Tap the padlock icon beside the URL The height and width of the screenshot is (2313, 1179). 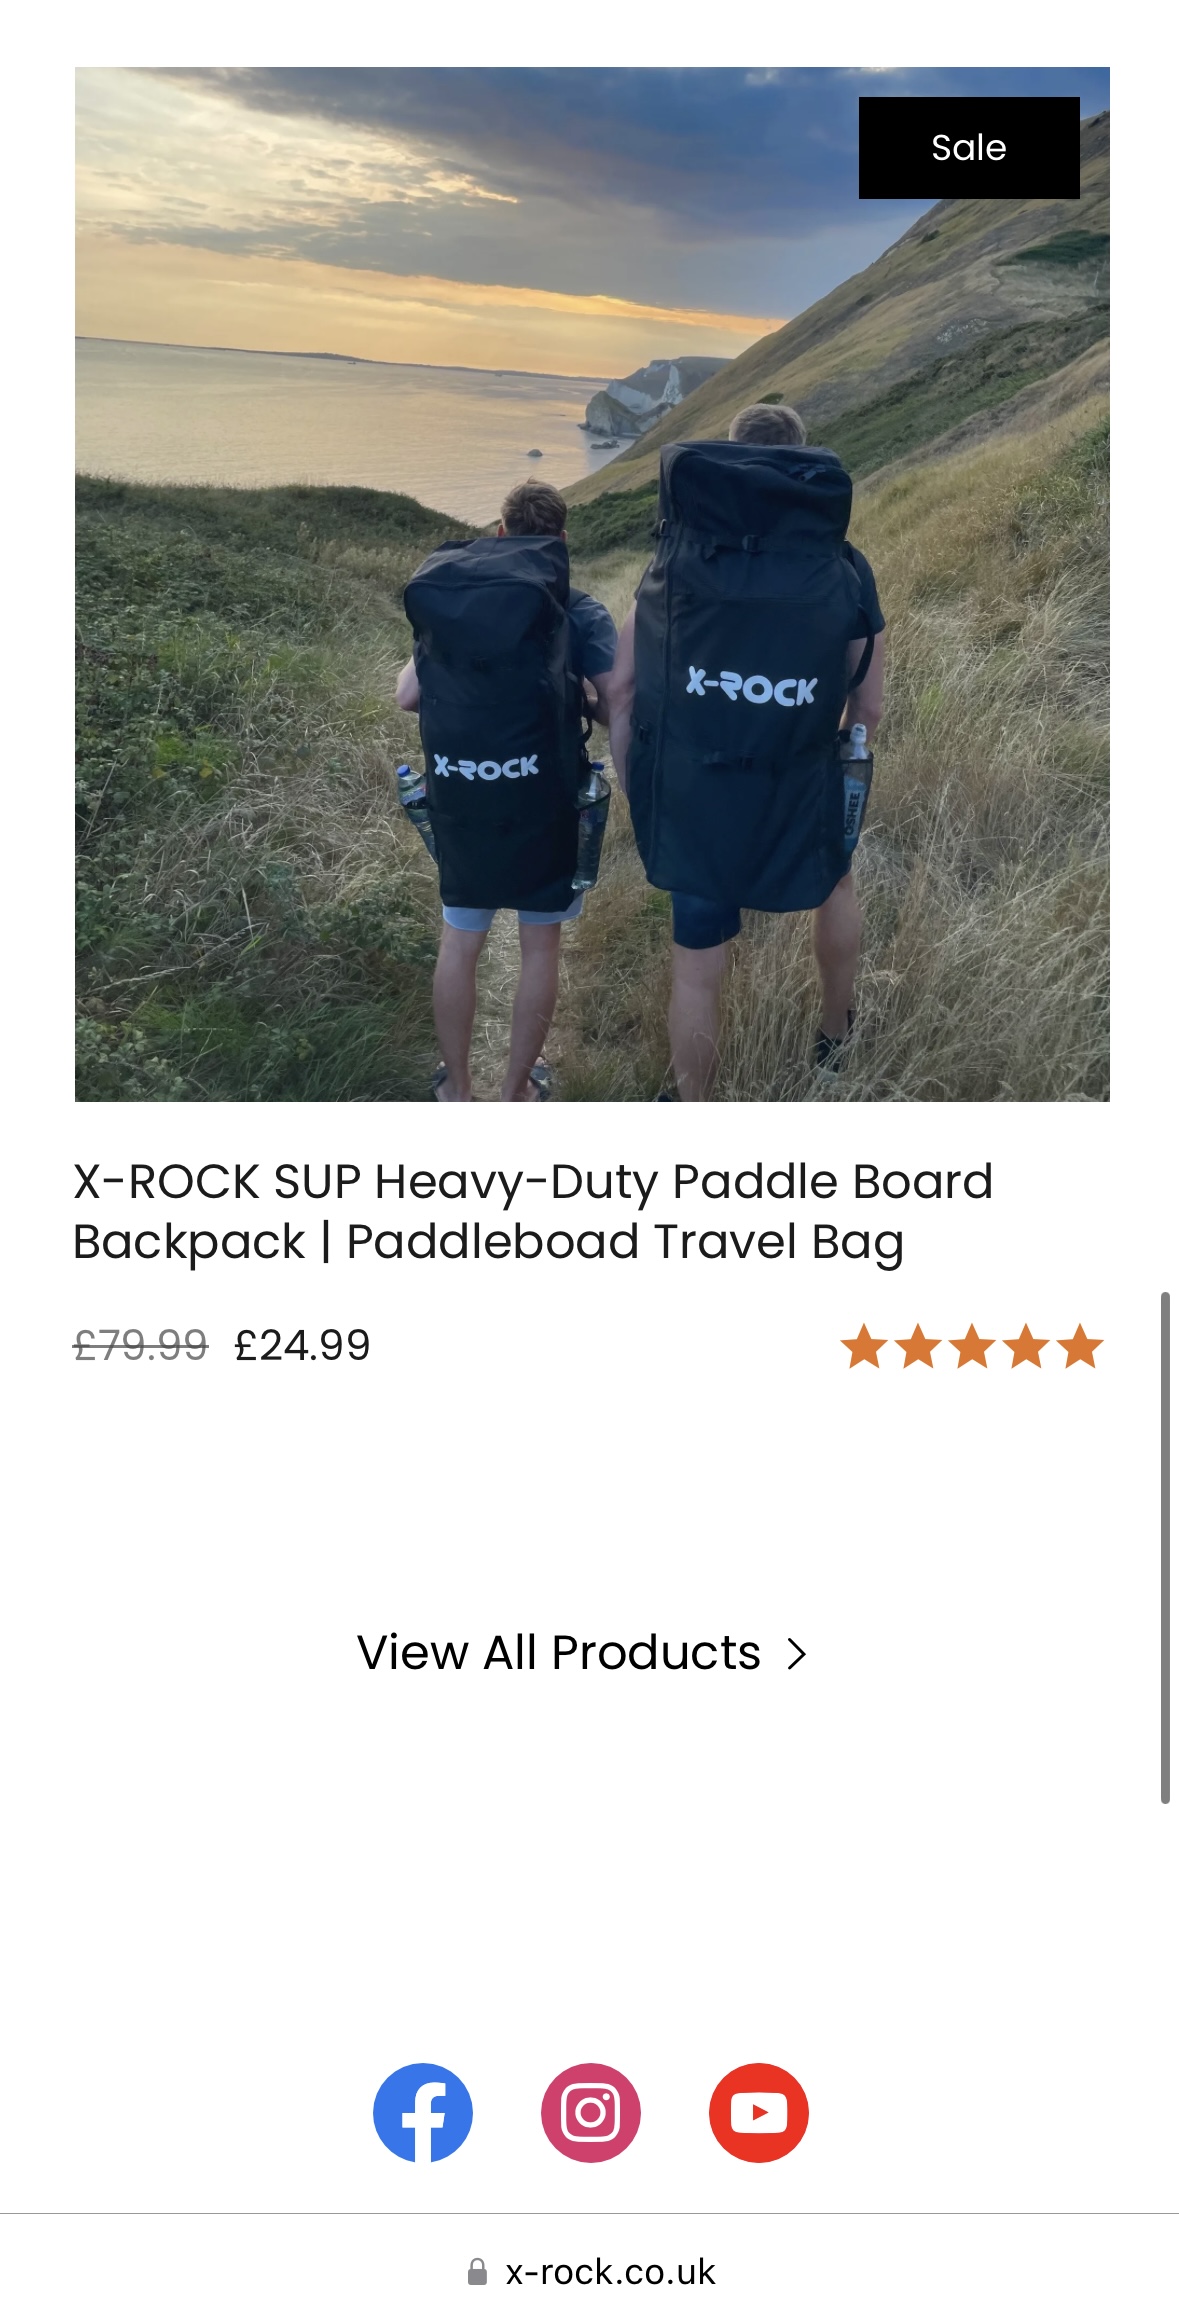[x=478, y=2272]
